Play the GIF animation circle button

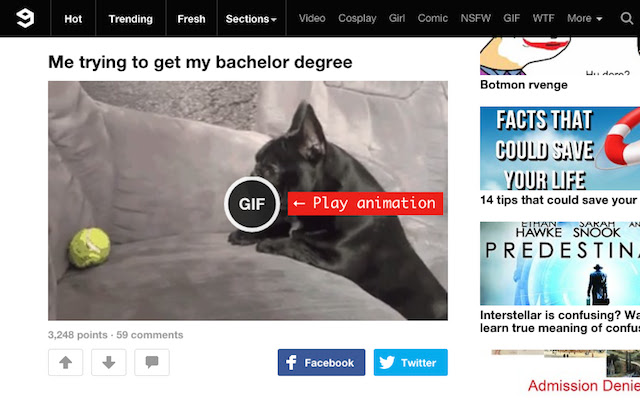coord(252,204)
